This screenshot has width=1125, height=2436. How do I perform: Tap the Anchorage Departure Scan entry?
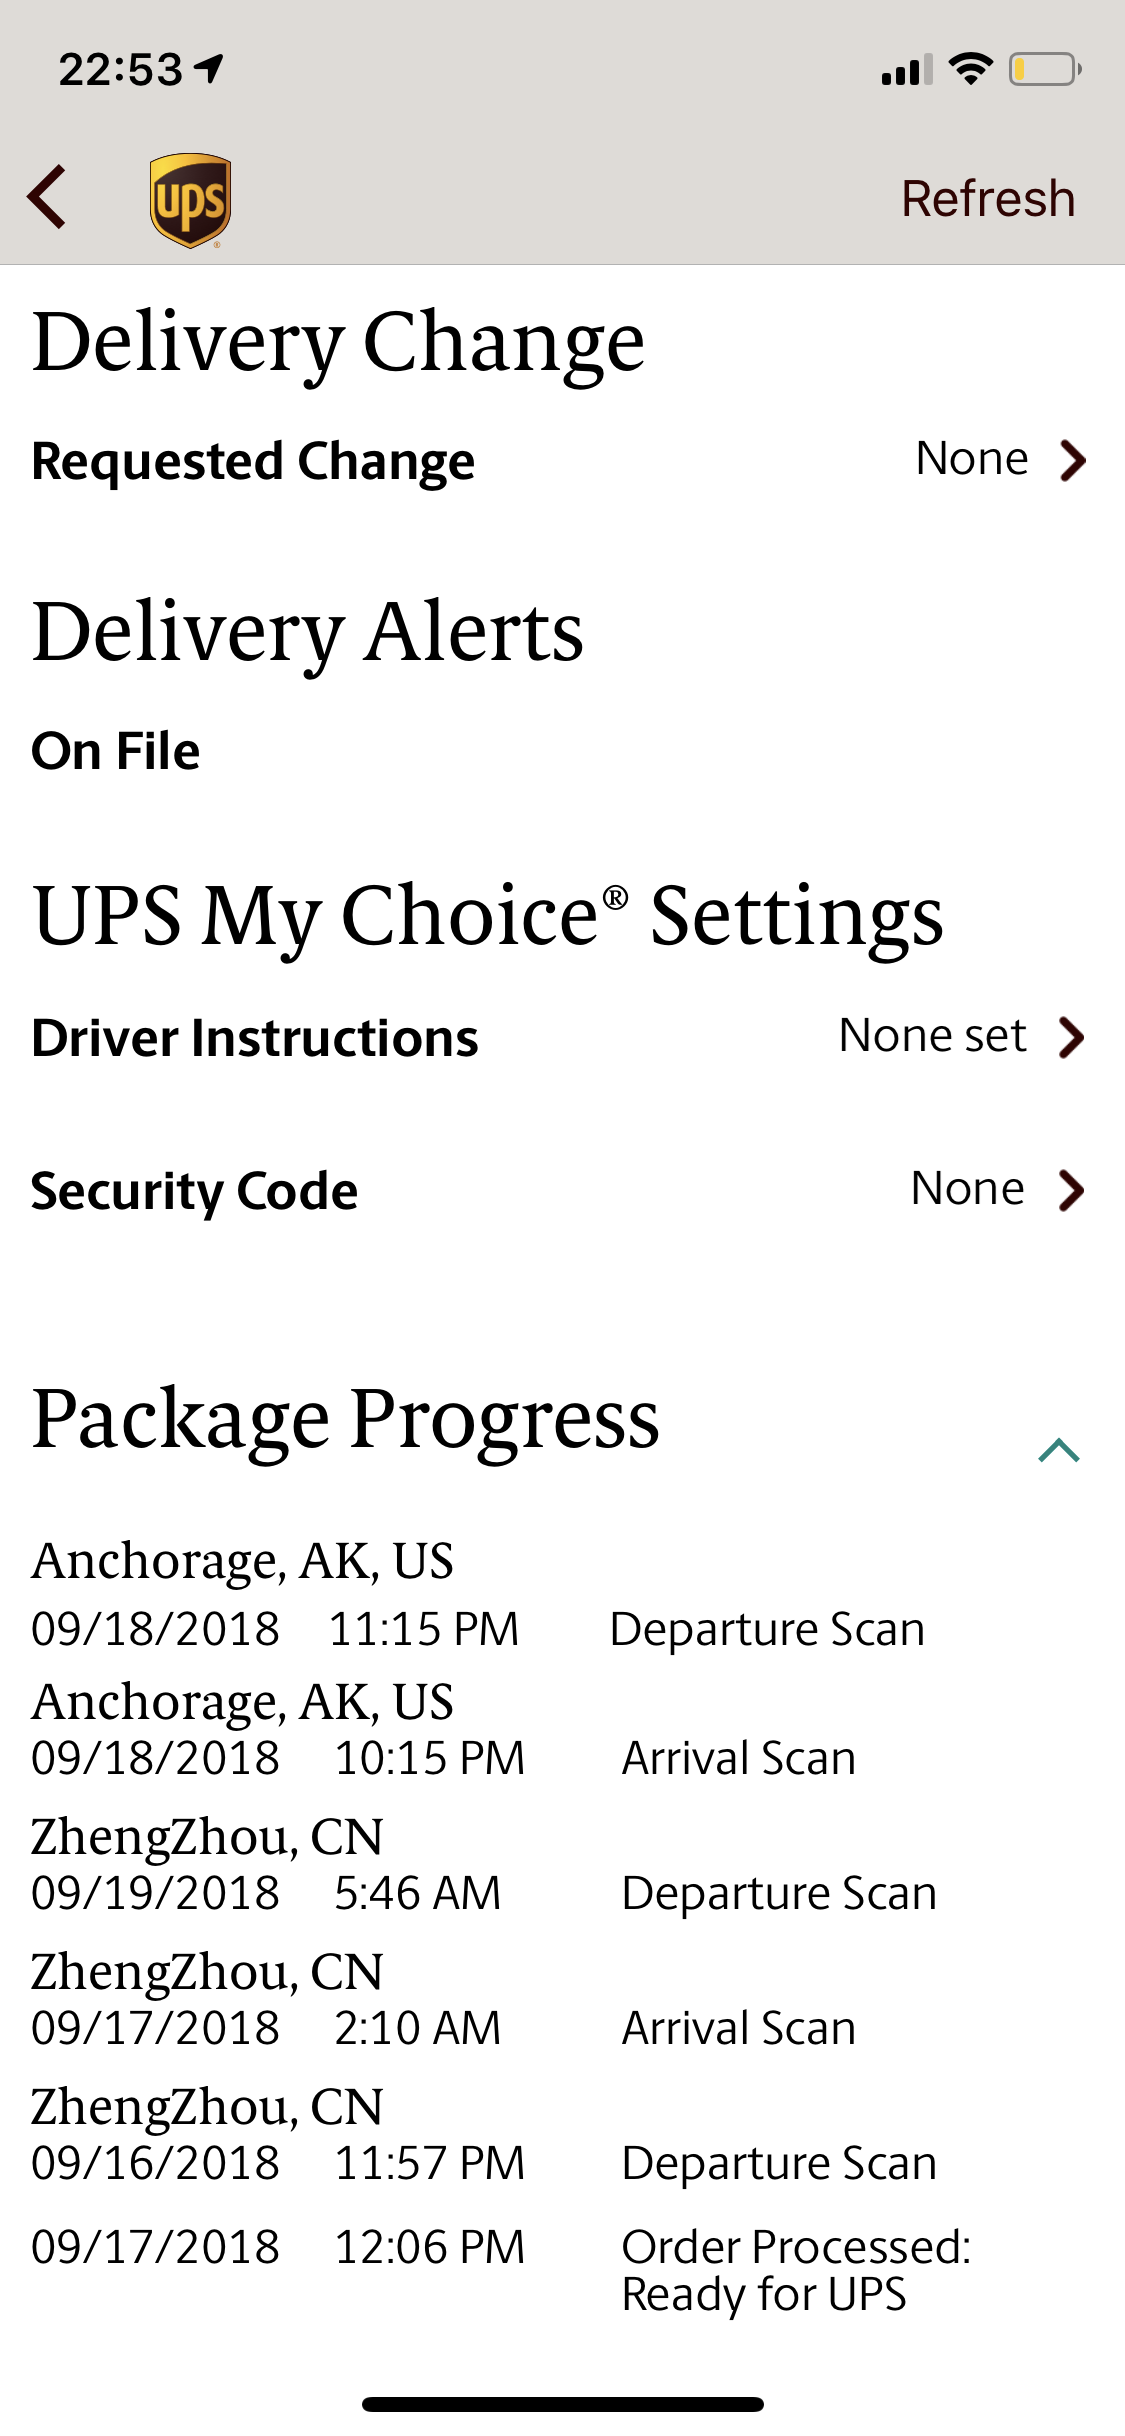(767, 1629)
